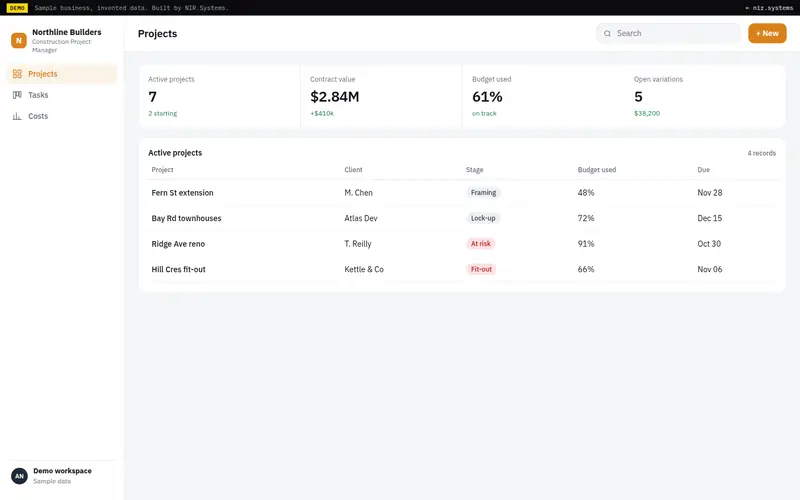This screenshot has height=500, width=800.
Task: Click the on track status text
Action: click(484, 113)
